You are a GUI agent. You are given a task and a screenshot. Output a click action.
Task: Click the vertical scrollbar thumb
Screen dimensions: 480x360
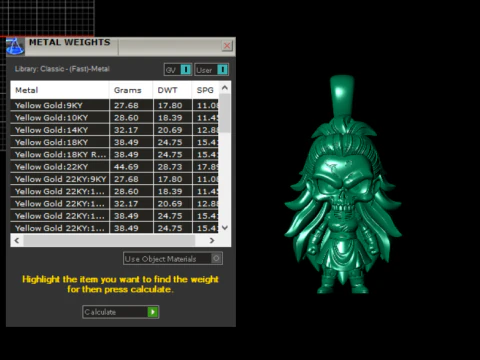[x=225, y=113]
